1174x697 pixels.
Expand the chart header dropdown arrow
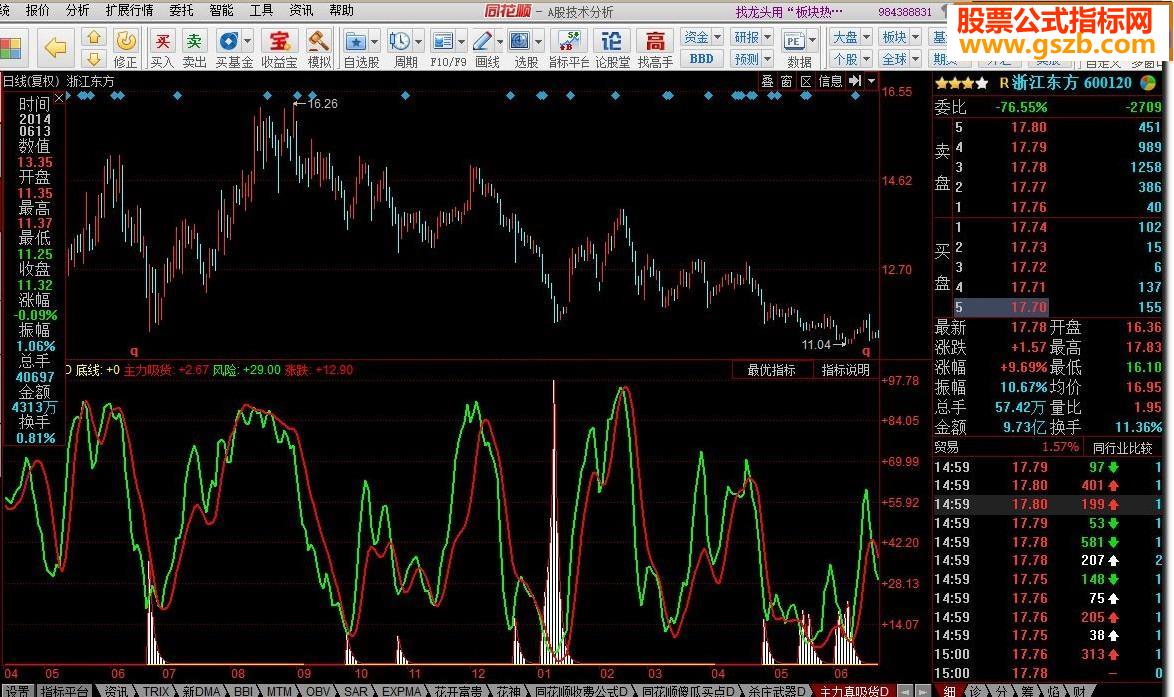pos(871,81)
